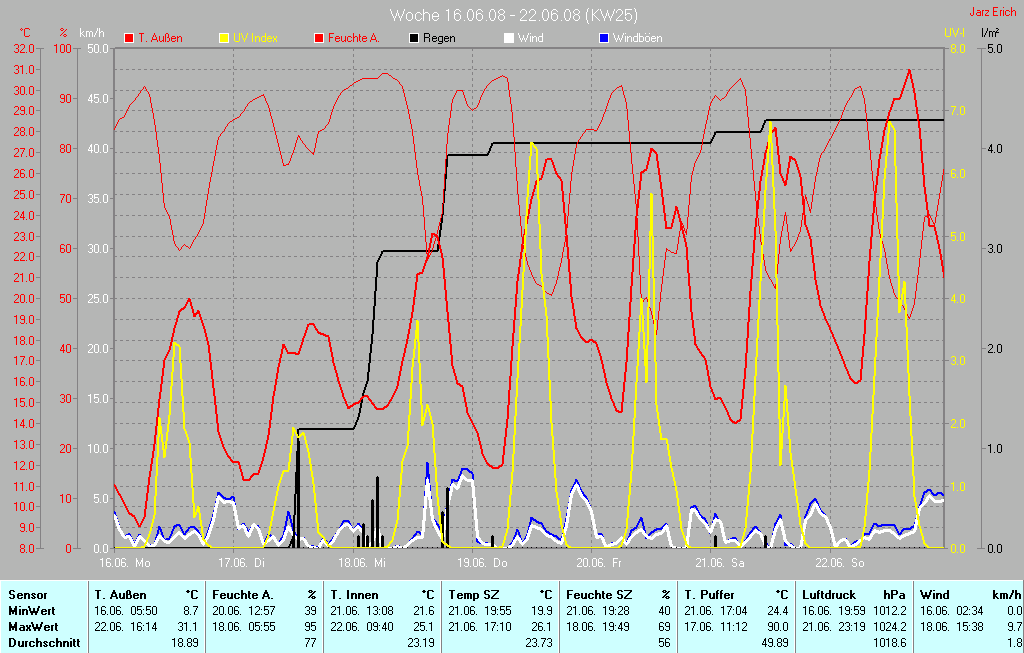The image size is (1024, 653).
Task: Click the 'T. Innen' column header in table
Action: point(354,595)
